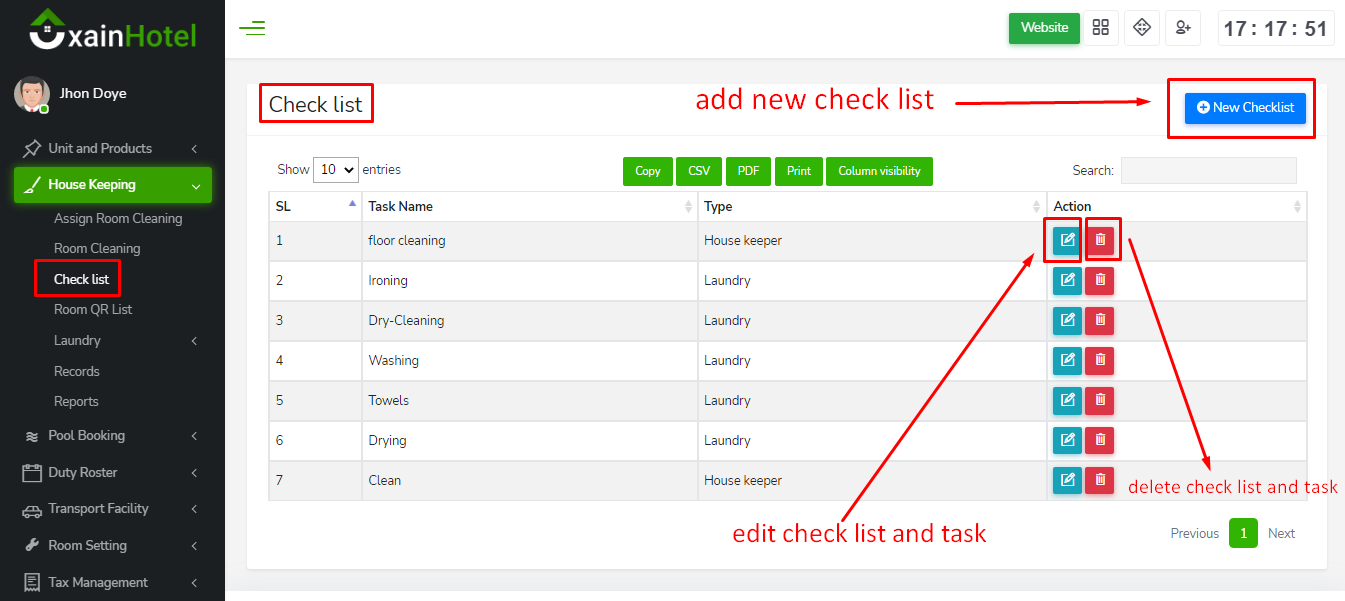Edit the floor cleaning task
Viewport: 1345px width, 601px height.
[1067, 240]
